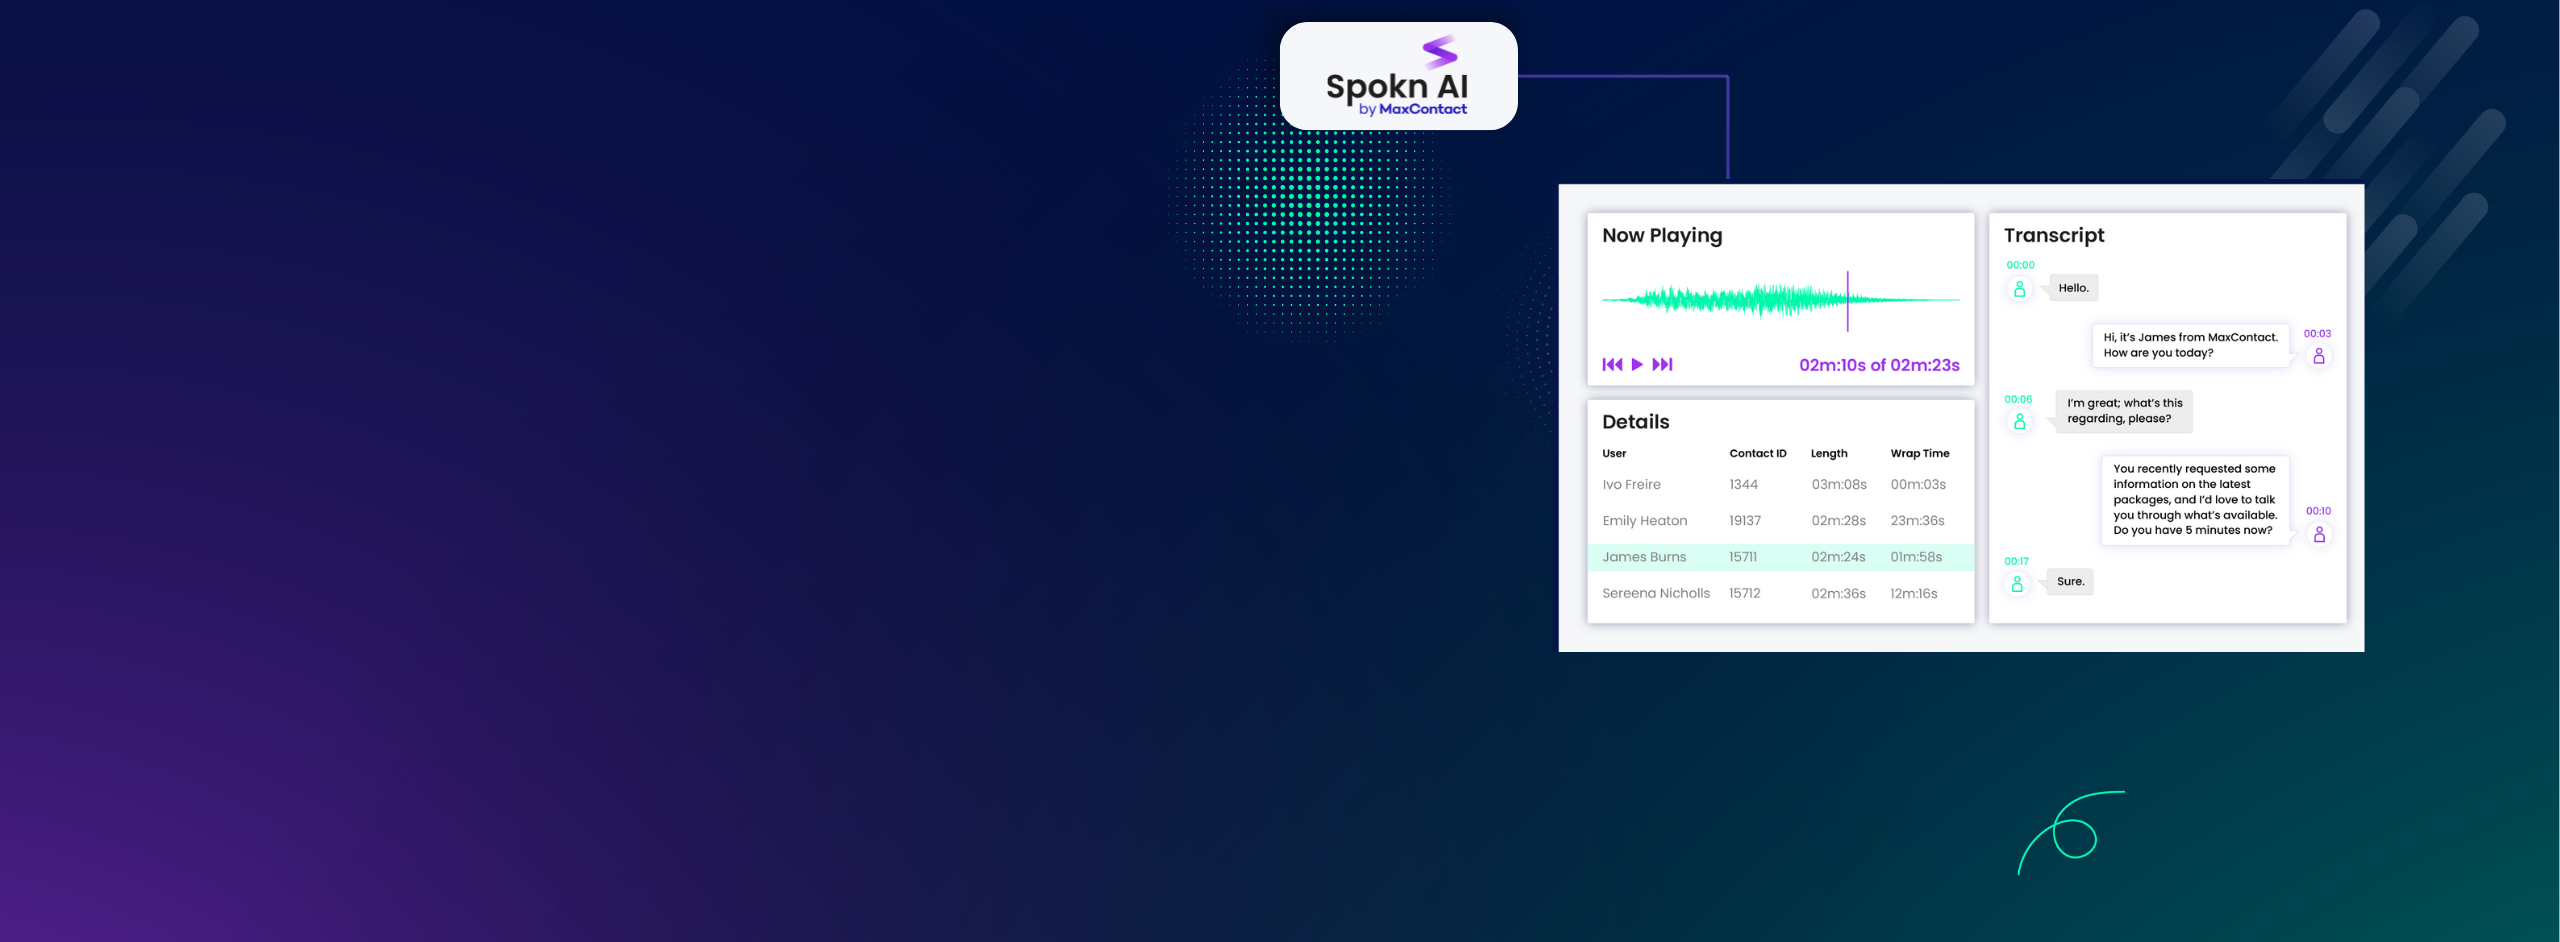
Task: Click the 00:06 transcript timestamp
Action: point(2018,399)
